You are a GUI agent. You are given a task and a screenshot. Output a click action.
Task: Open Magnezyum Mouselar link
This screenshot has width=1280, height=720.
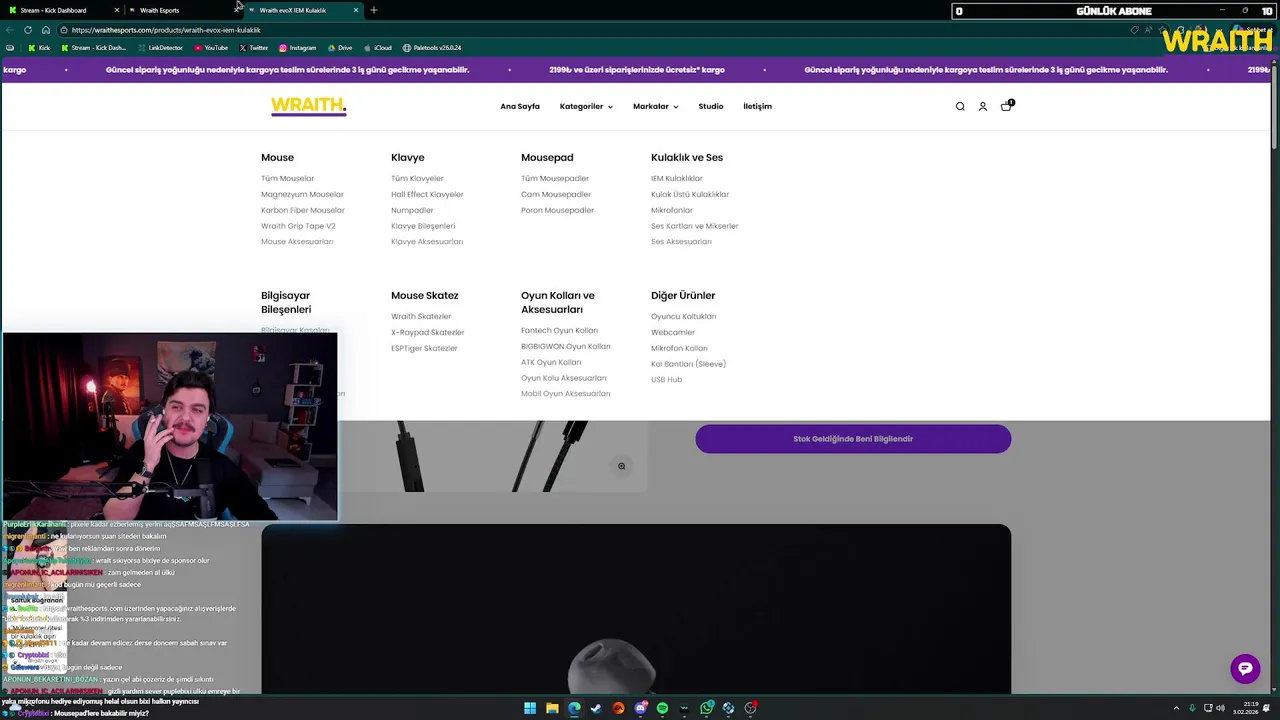point(302,194)
